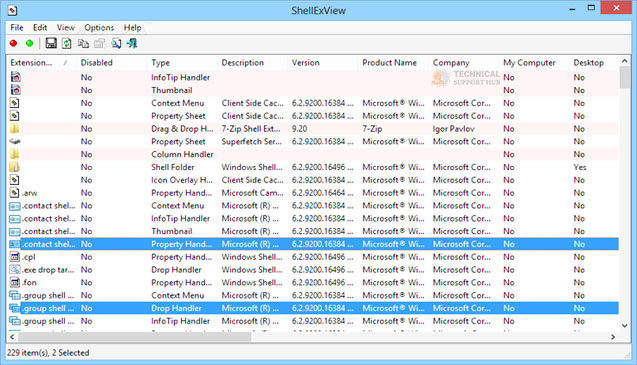Select the 'Microsoft Cam...' description cell

point(252,193)
